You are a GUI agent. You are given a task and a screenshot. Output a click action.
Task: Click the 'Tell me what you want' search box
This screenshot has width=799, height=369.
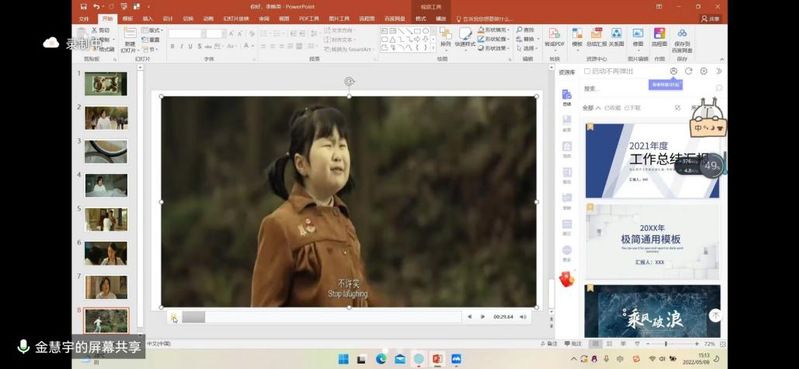coord(484,19)
